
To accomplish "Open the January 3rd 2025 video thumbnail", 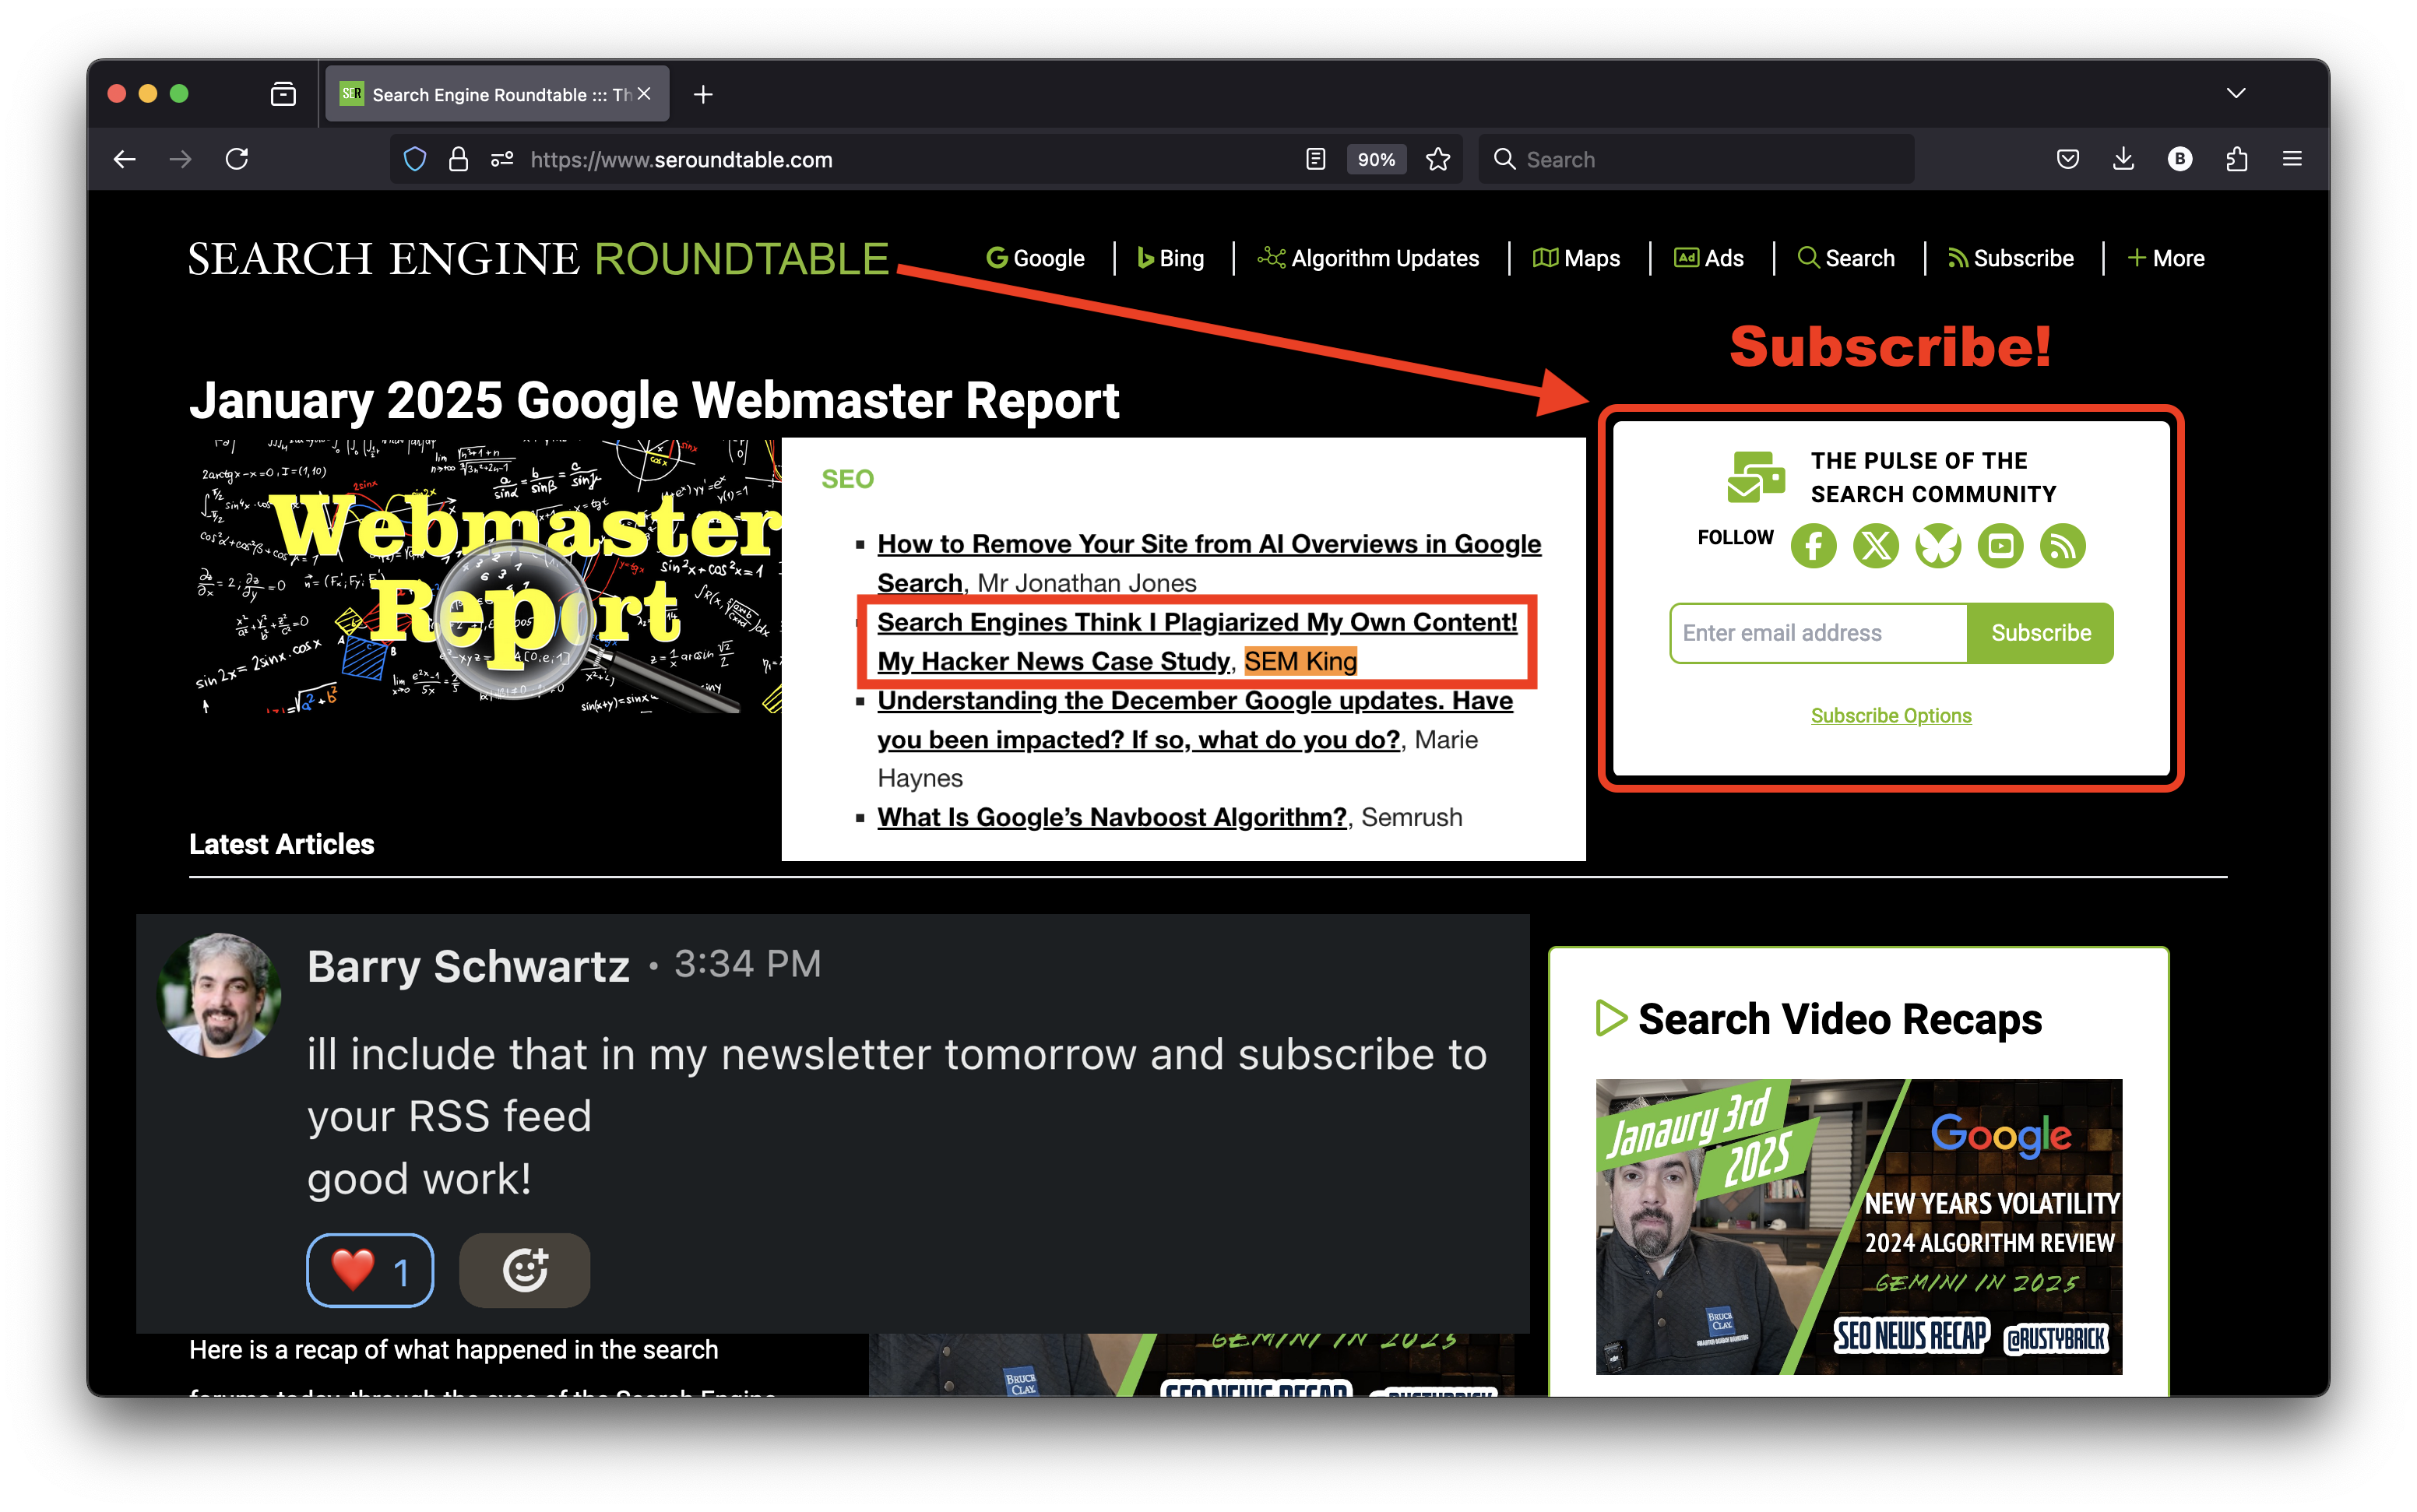I will click(x=1858, y=1226).
